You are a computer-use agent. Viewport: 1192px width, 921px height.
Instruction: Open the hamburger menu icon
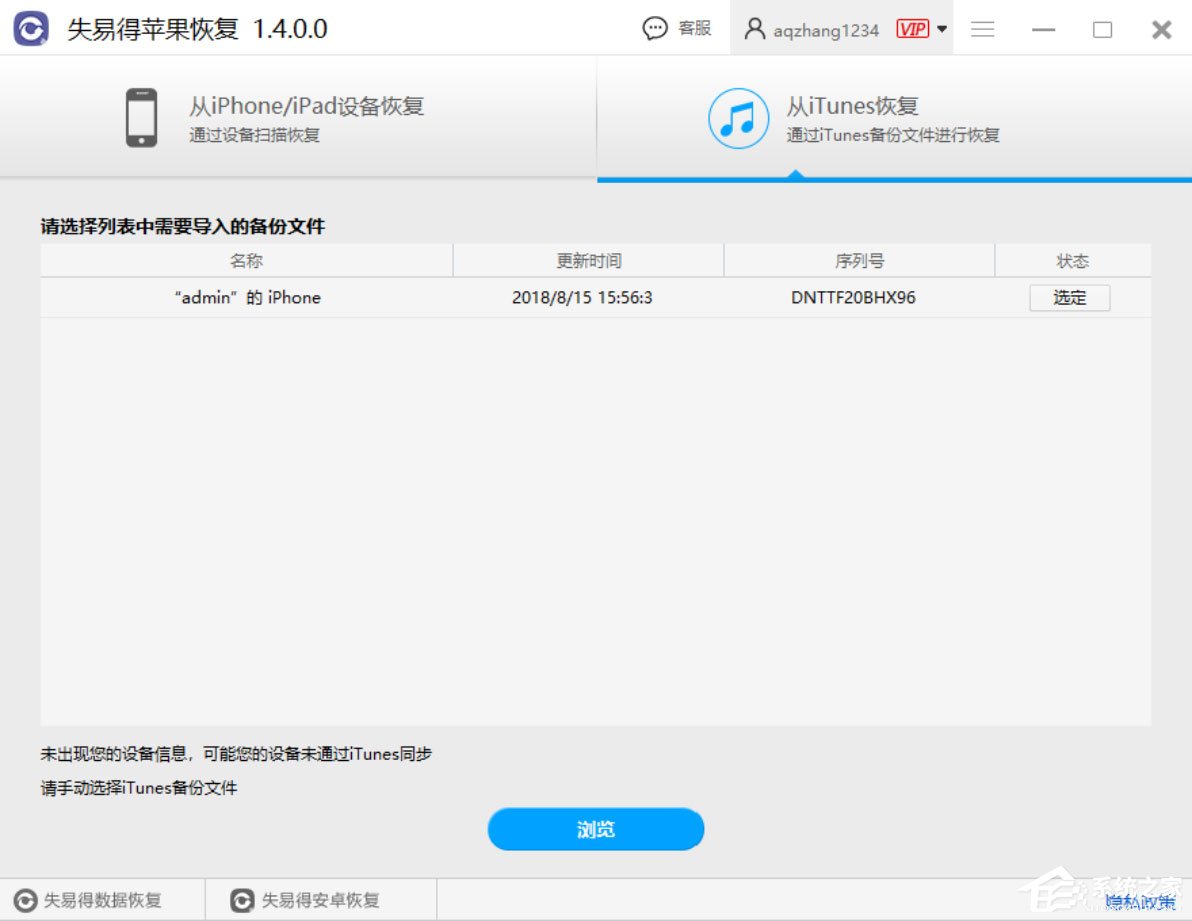tap(982, 29)
